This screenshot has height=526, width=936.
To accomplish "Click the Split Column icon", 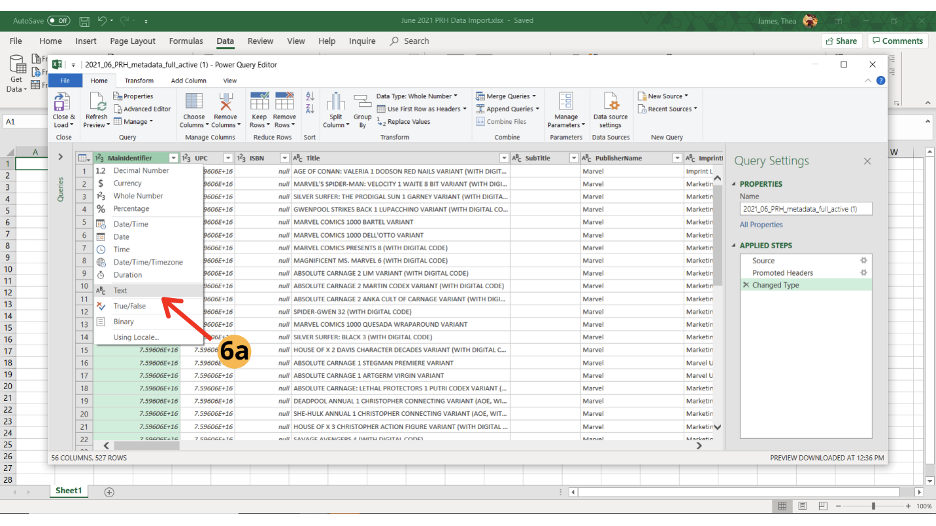I will click(x=335, y=103).
